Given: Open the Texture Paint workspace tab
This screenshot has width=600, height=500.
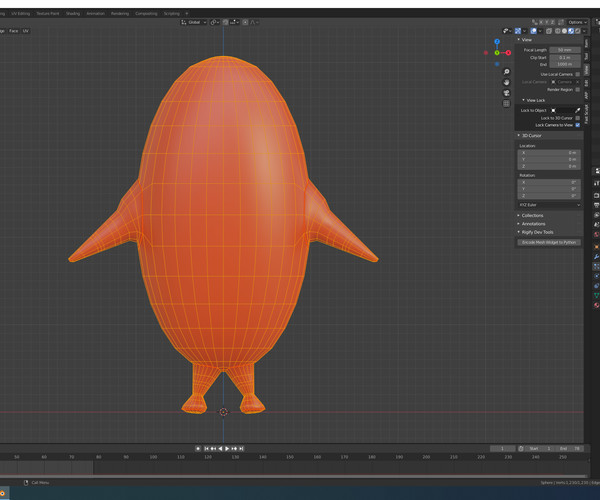Looking at the screenshot, I should [47, 14].
